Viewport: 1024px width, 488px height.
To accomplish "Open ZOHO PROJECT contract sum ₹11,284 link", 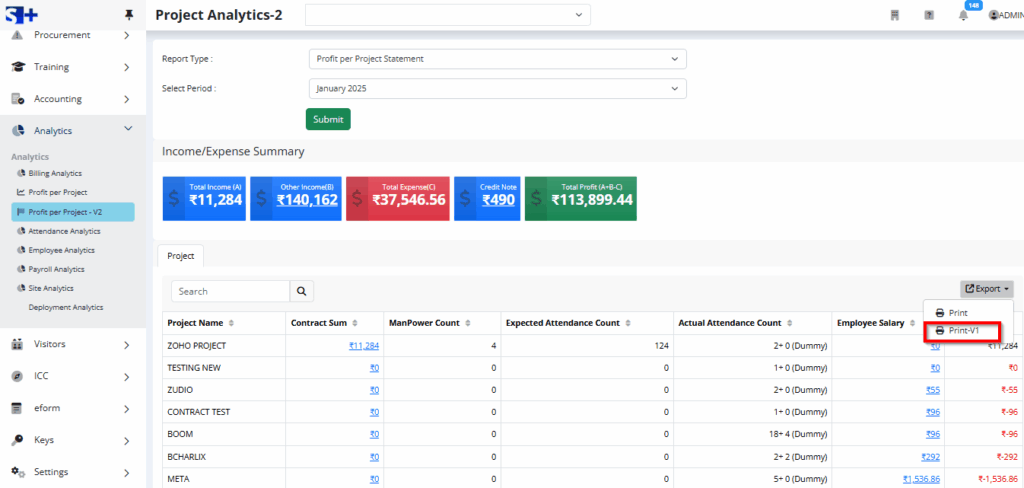I will 363,345.
